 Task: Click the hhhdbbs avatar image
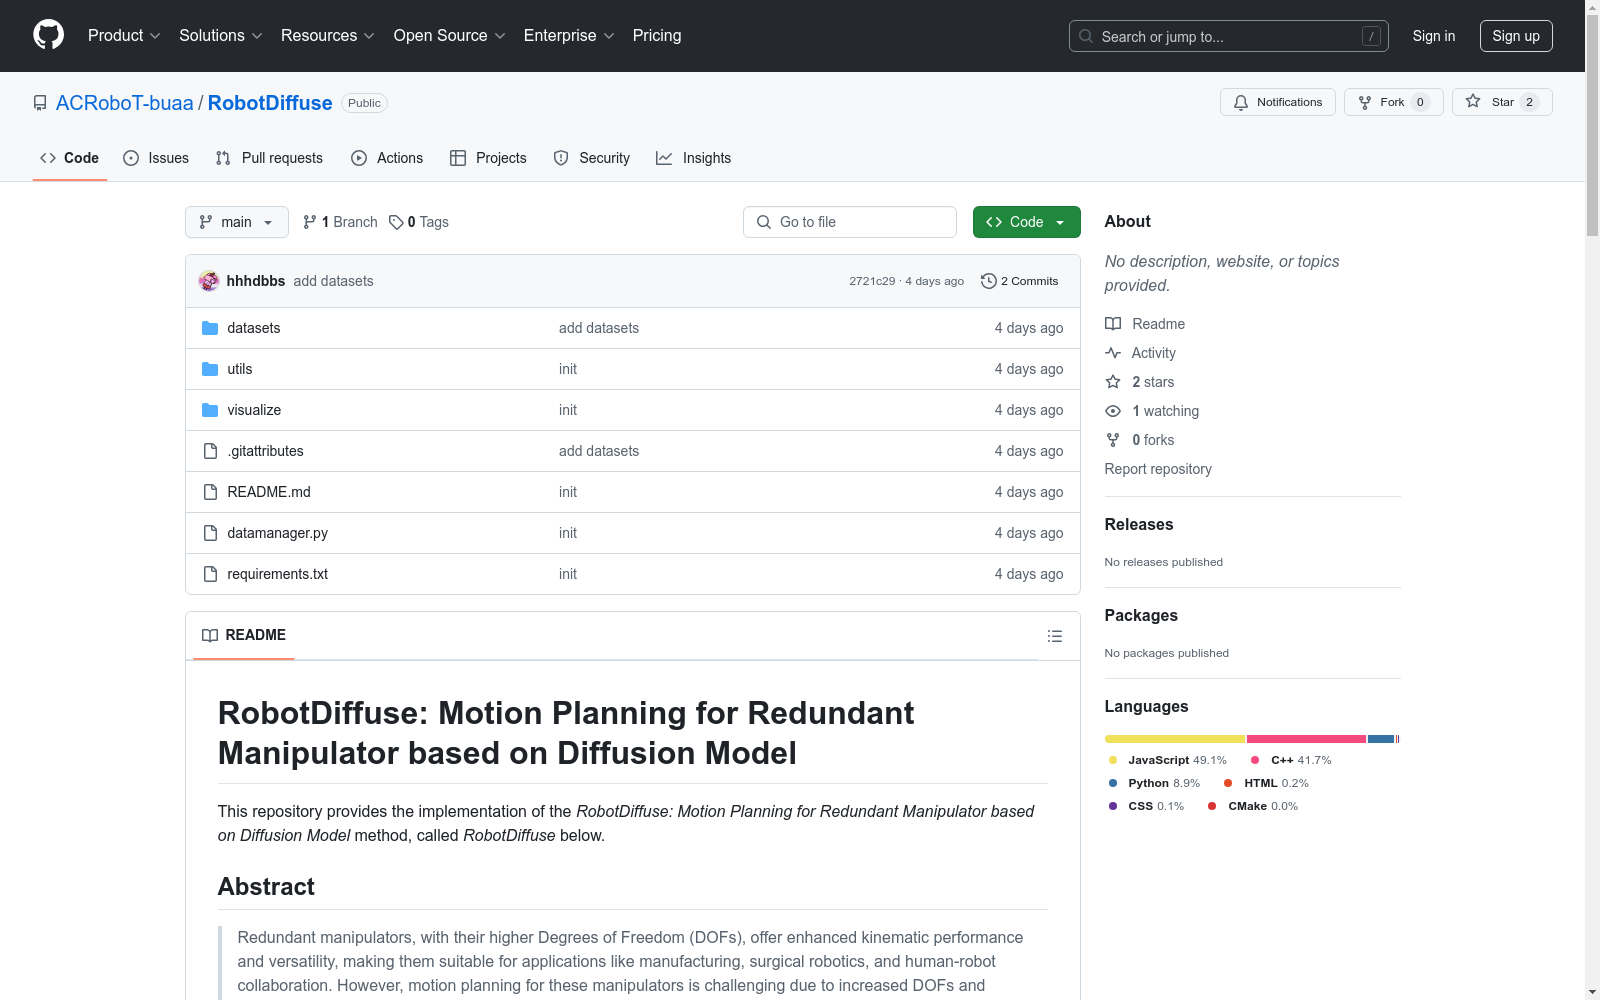point(209,281)
